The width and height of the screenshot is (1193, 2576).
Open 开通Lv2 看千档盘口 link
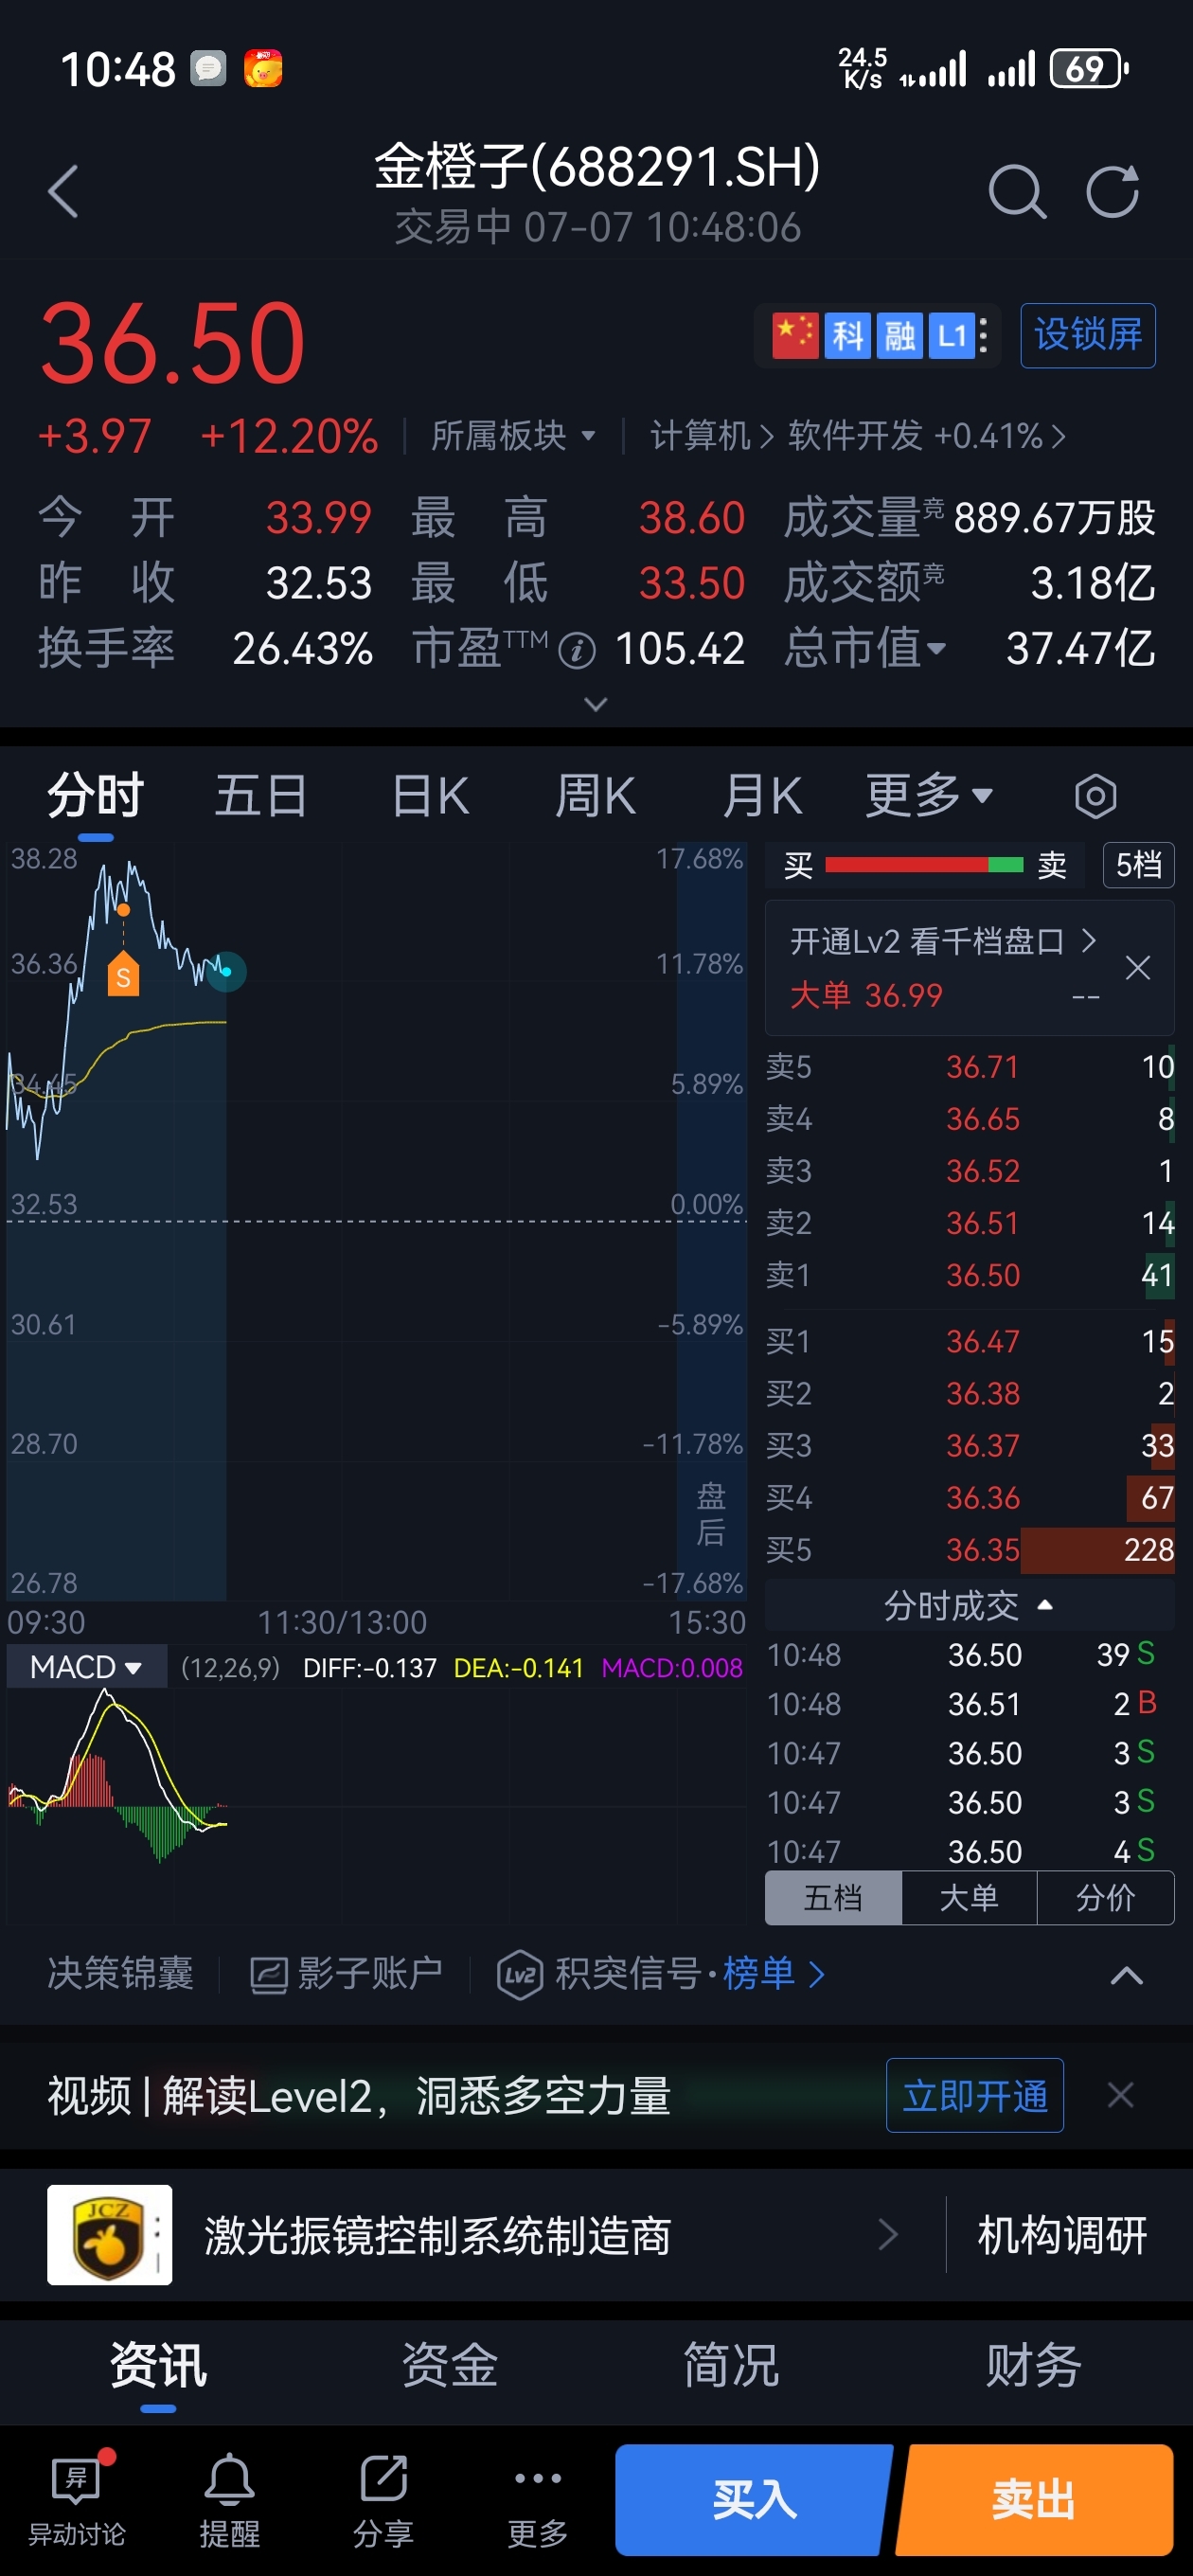tap(943, 941)
